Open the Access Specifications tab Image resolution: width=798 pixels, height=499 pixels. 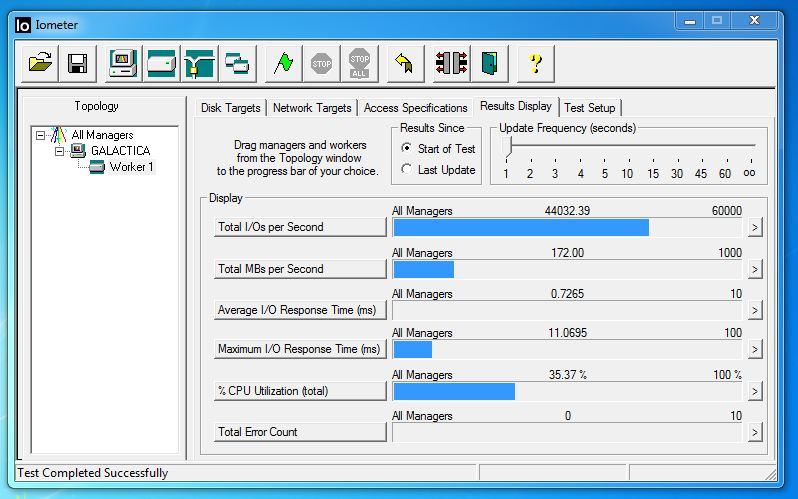click(x=415, y=108)
